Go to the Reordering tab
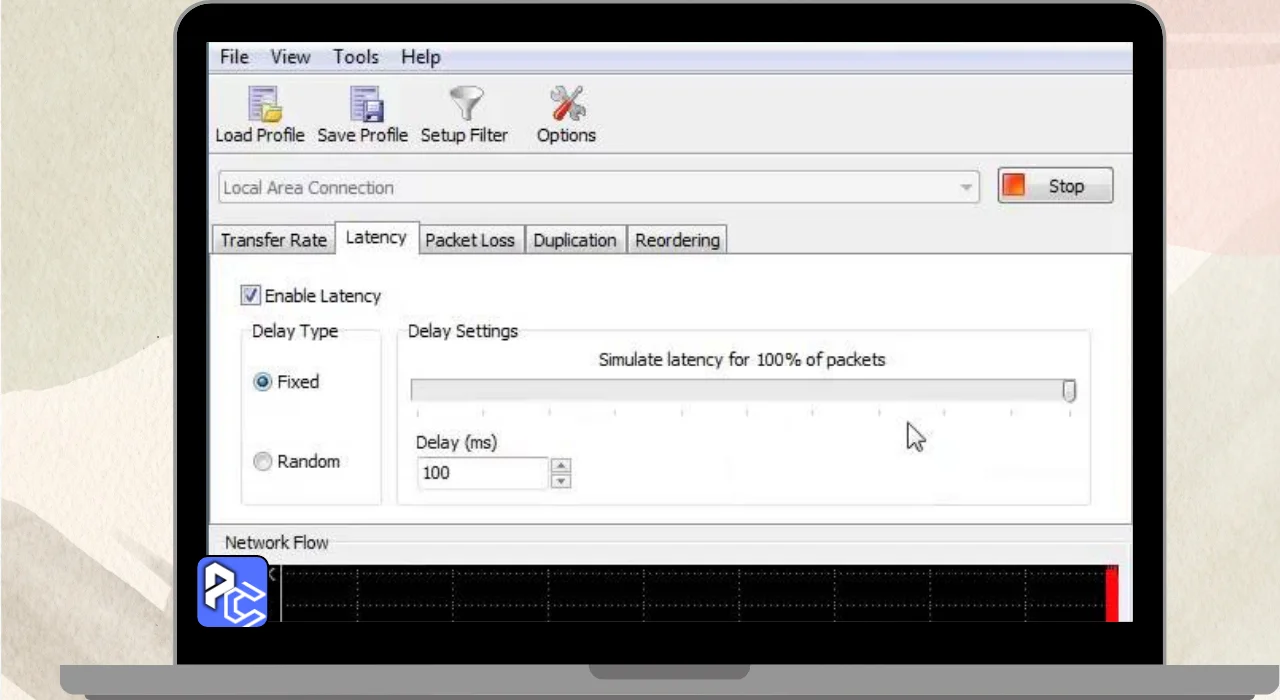Viewport: 1280px width, 700px height. (678, 240)
